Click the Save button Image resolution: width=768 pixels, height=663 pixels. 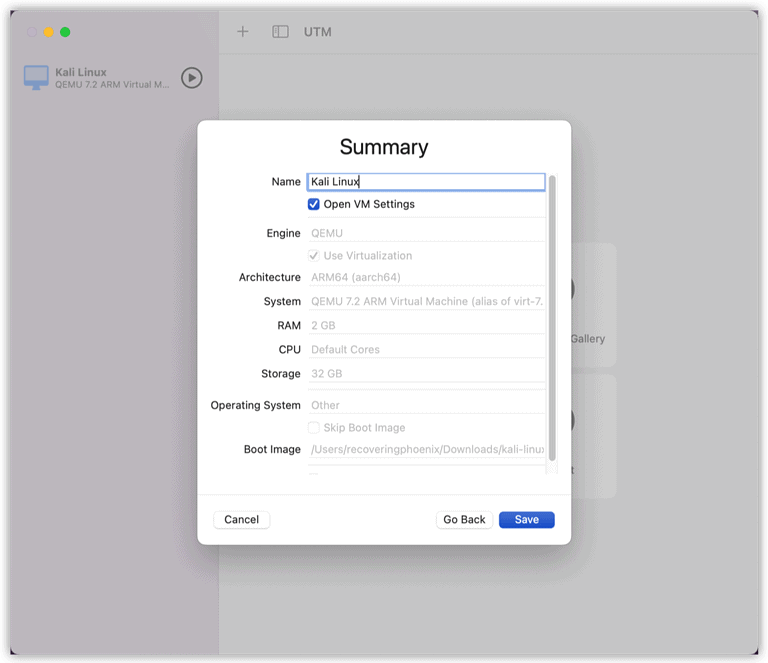(527, 520)
